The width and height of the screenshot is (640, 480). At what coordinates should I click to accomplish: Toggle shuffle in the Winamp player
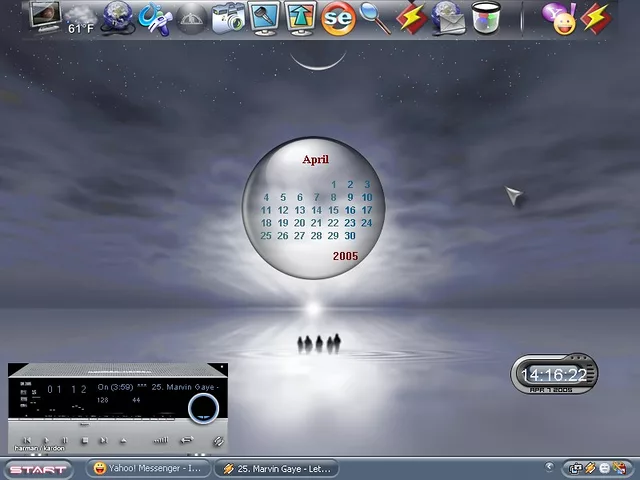218,440
